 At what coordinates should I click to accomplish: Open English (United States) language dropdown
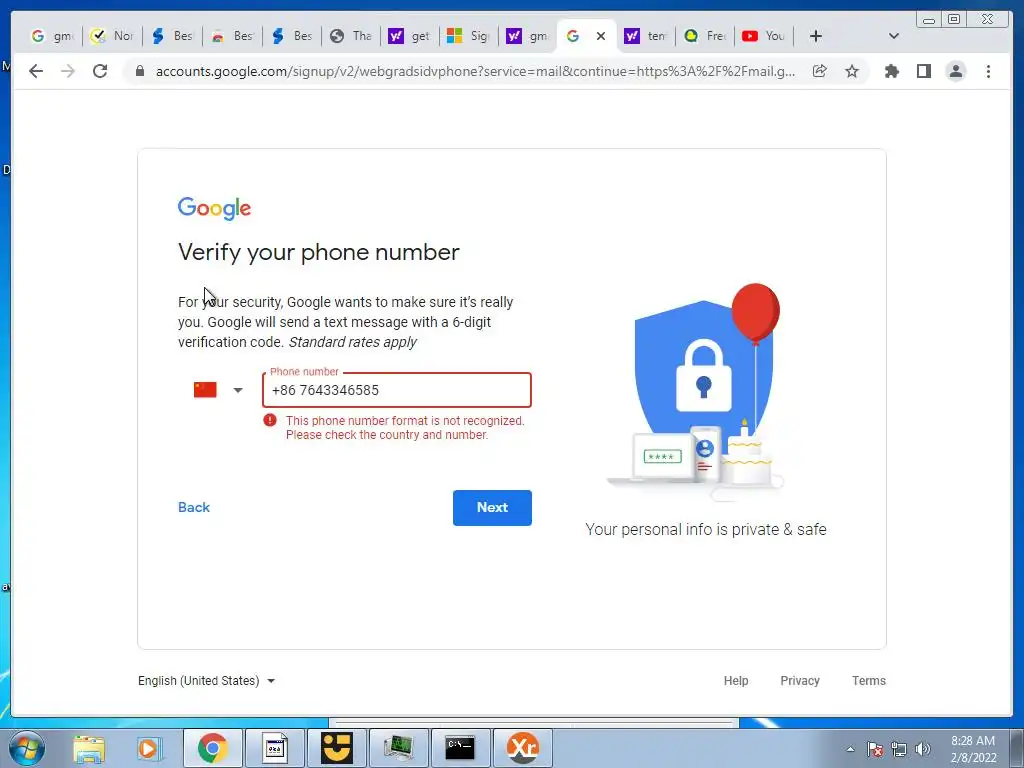coord(206,680)
